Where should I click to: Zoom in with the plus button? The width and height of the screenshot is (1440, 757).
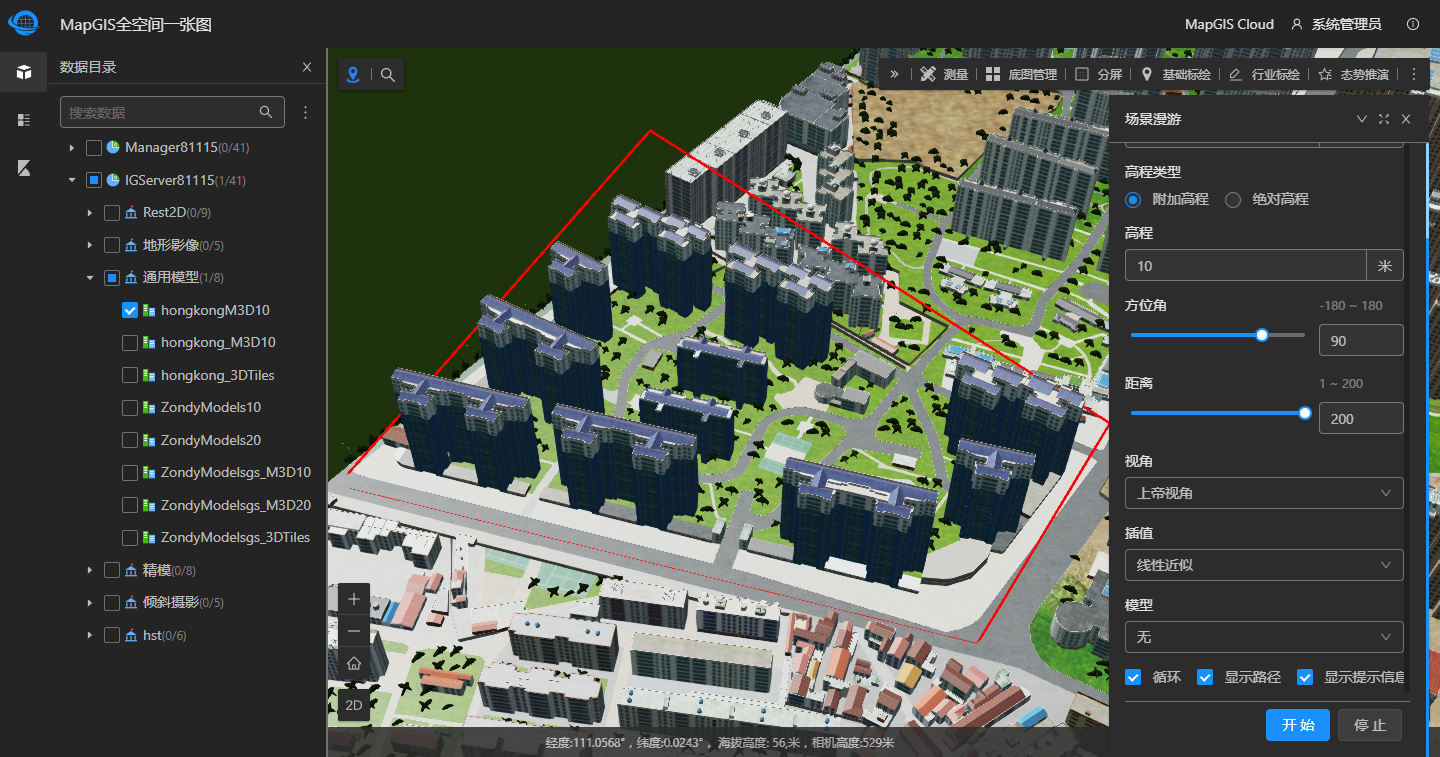point(354,600)
